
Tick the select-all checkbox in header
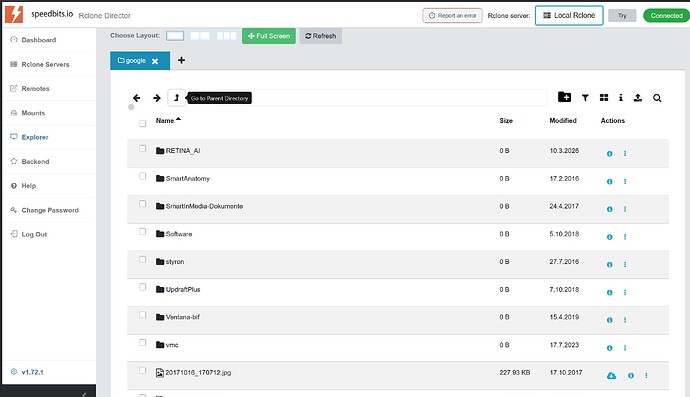[143, 124]
